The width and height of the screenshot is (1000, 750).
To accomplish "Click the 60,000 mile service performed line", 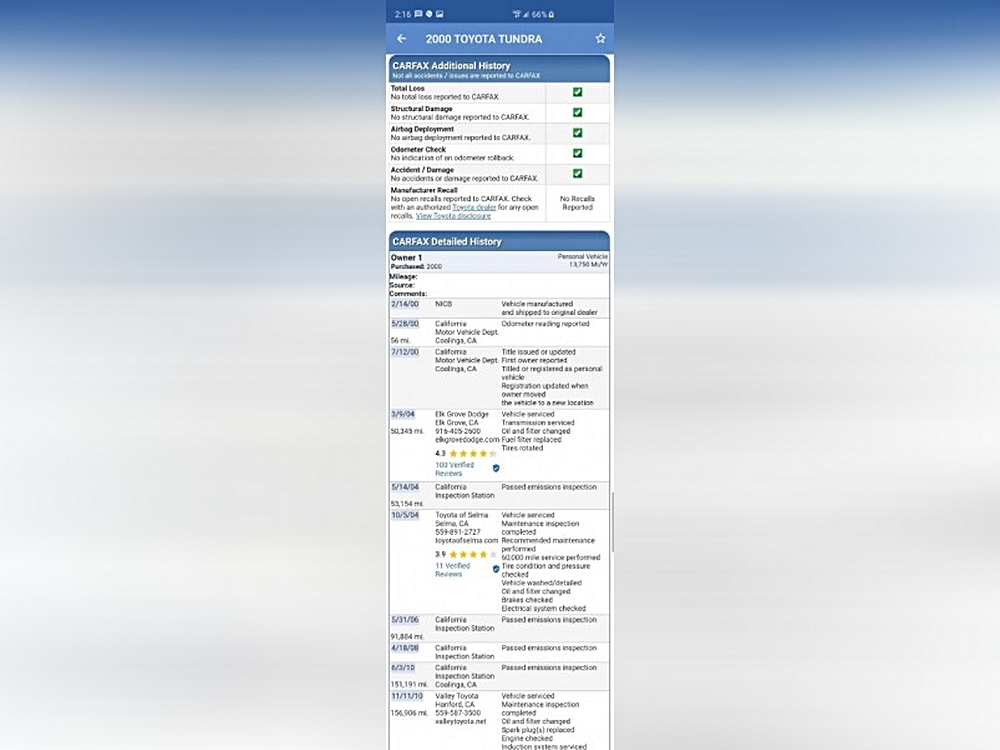I will tap(550, 557).
